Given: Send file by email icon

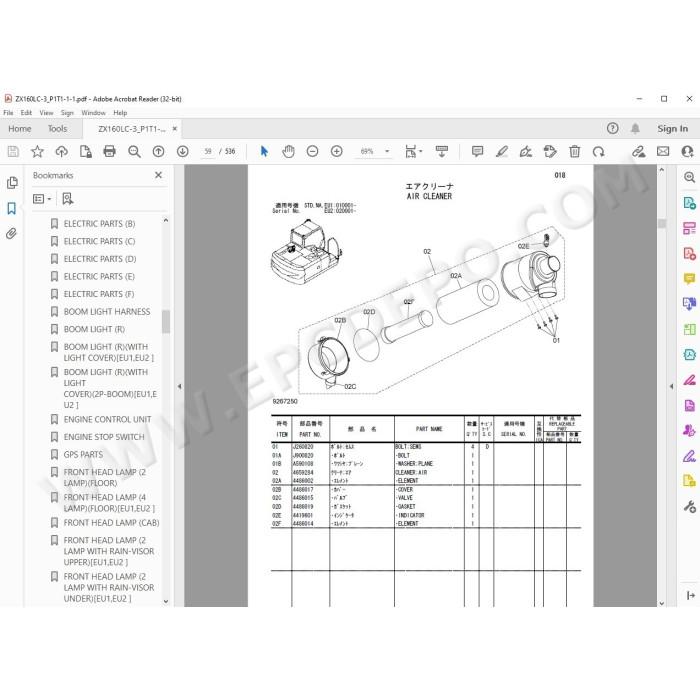Looking at the screenshot, I should tap(663, 152).
